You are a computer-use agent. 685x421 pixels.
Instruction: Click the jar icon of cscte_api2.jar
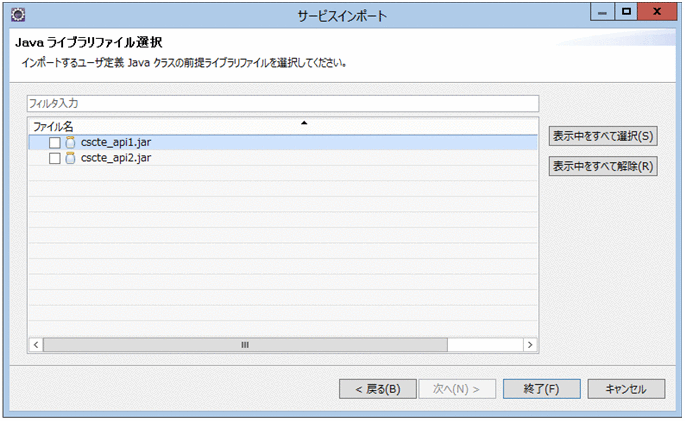[70, 158]
